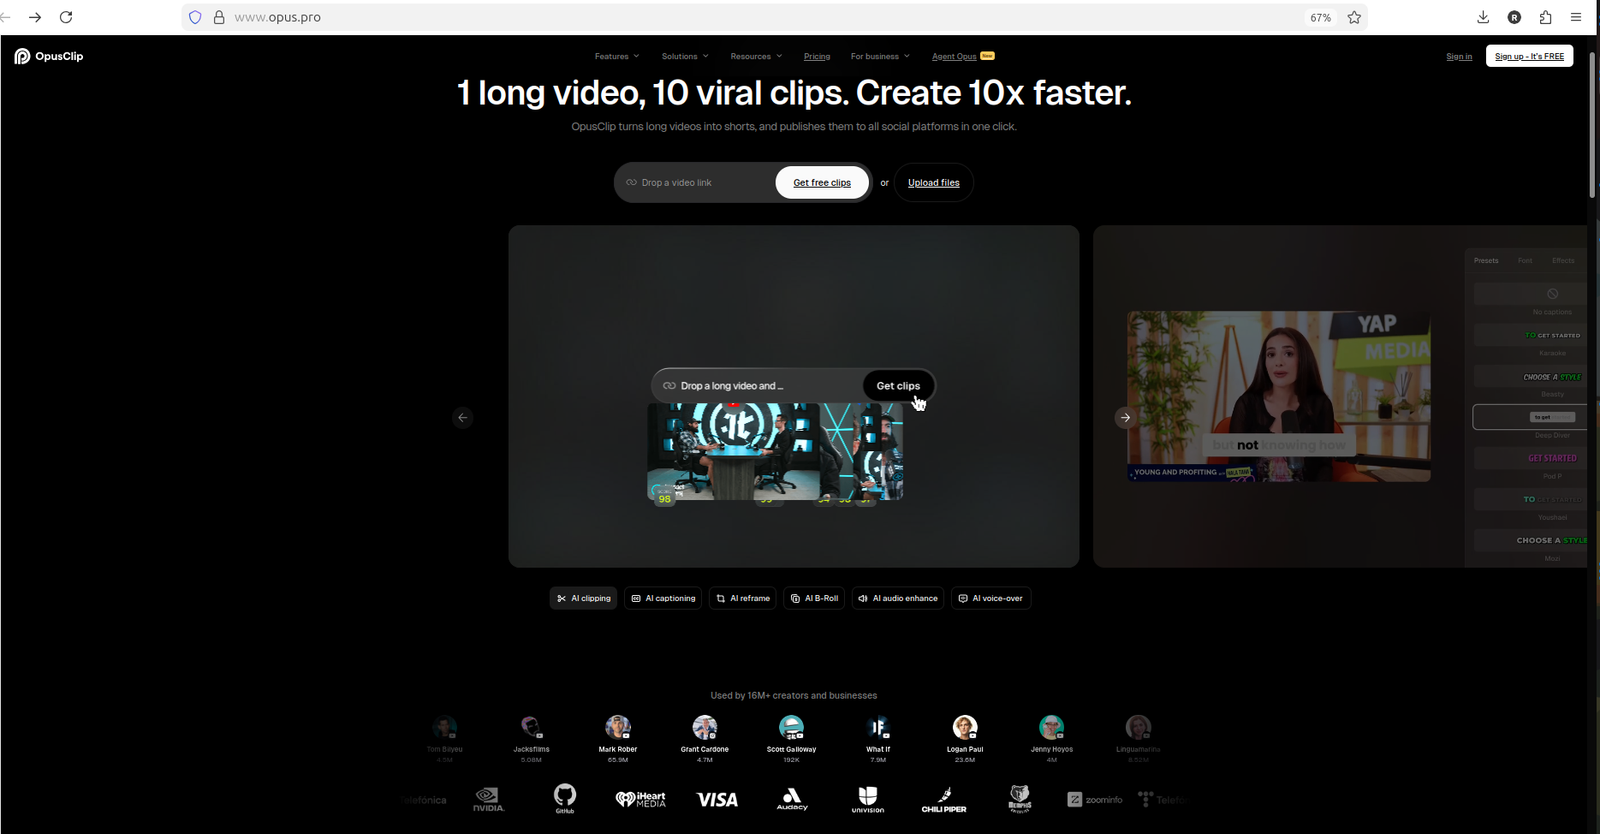Go back with browser back arrow

pos(5,17)
